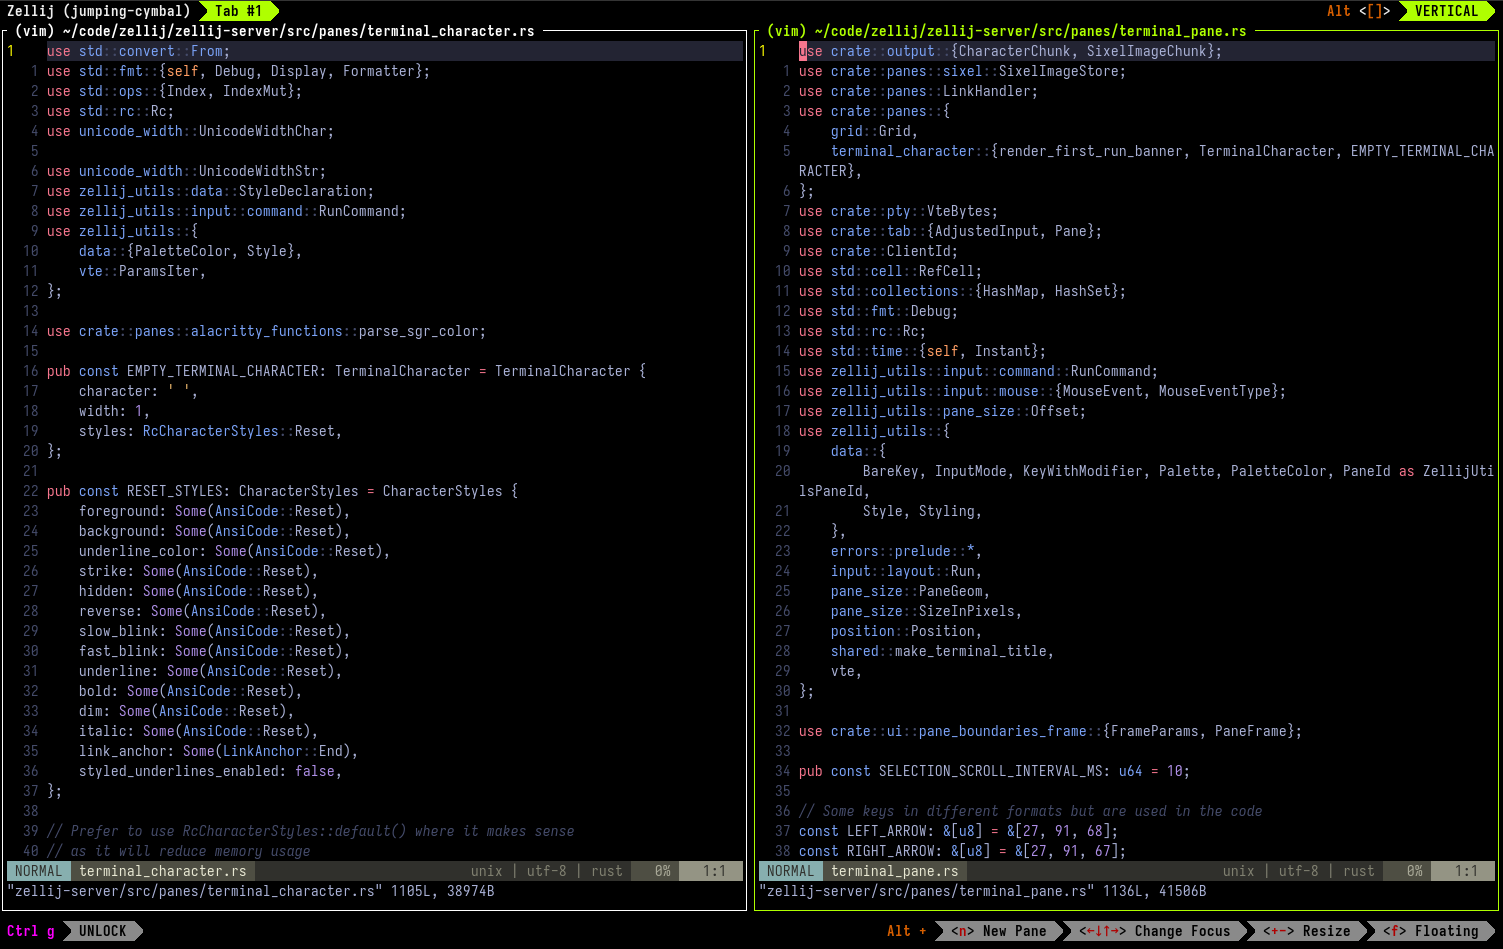The image size is (1503, 949).
Task: Click the terminal_character.rs status line filename
Action: [x=163, y=871]
